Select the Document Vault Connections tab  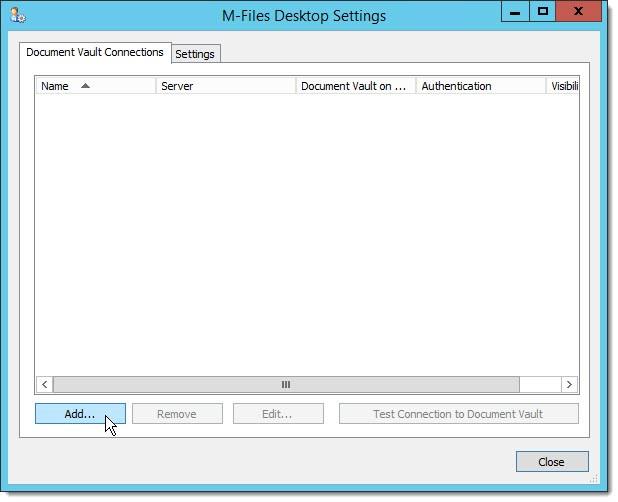tap(95, 52)
